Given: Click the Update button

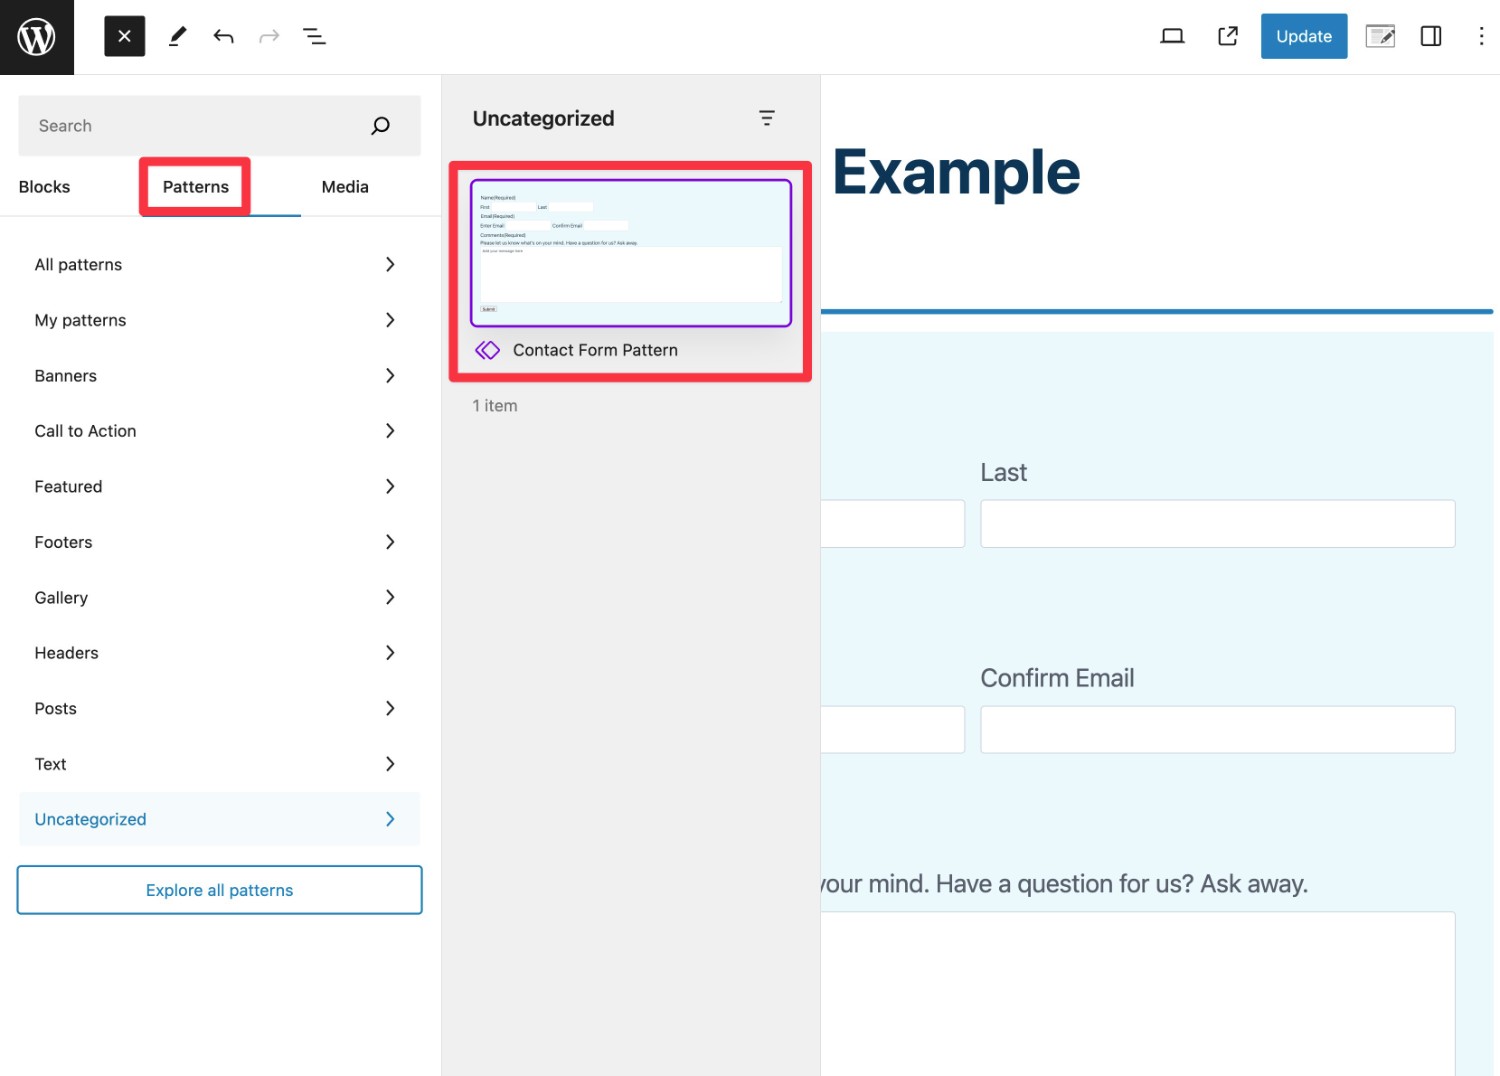Looking at the screenshot, I should point(1303,37).
